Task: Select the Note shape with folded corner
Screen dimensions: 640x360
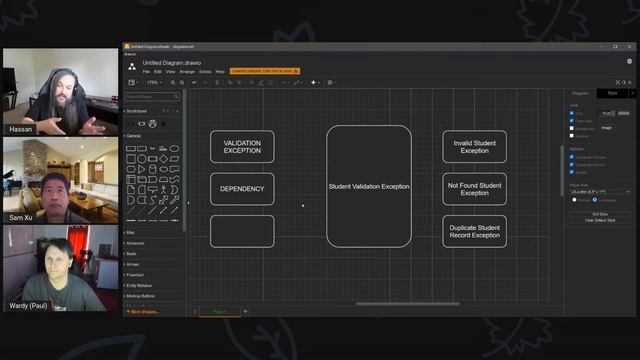Action: point(131,190)
